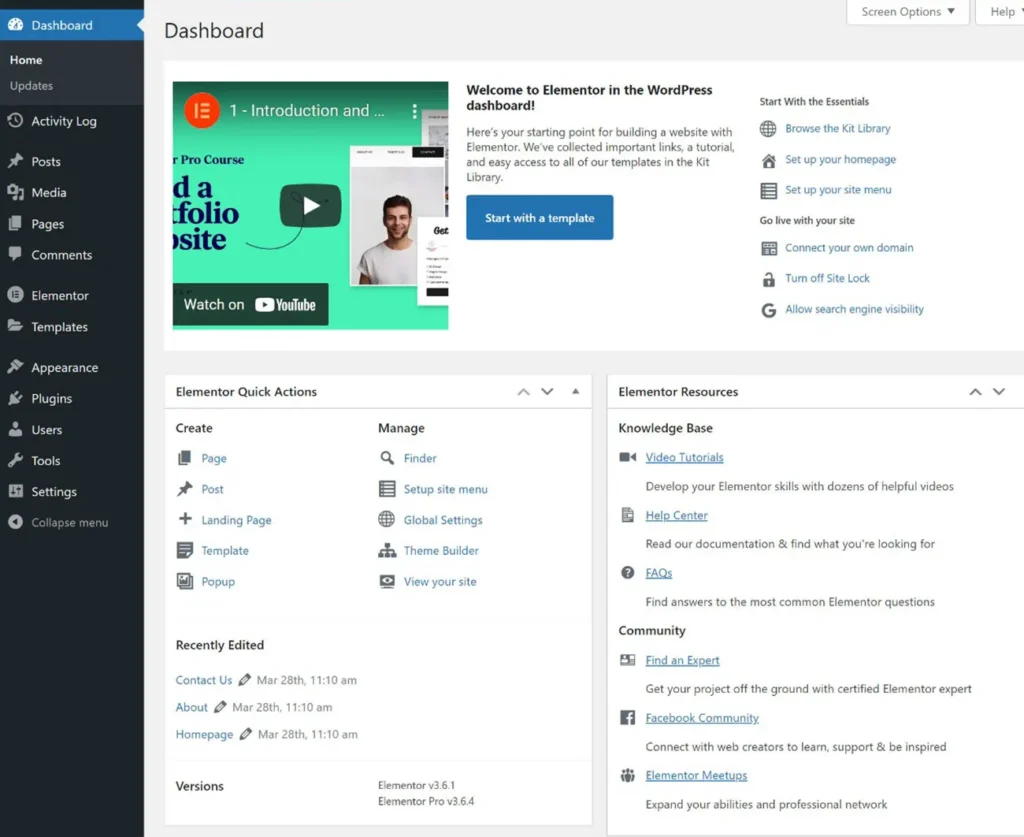This screenshot has height=837, width=1024.
Task: Click the Plugins plug icon in sidebar
Action: click(16, 398)
